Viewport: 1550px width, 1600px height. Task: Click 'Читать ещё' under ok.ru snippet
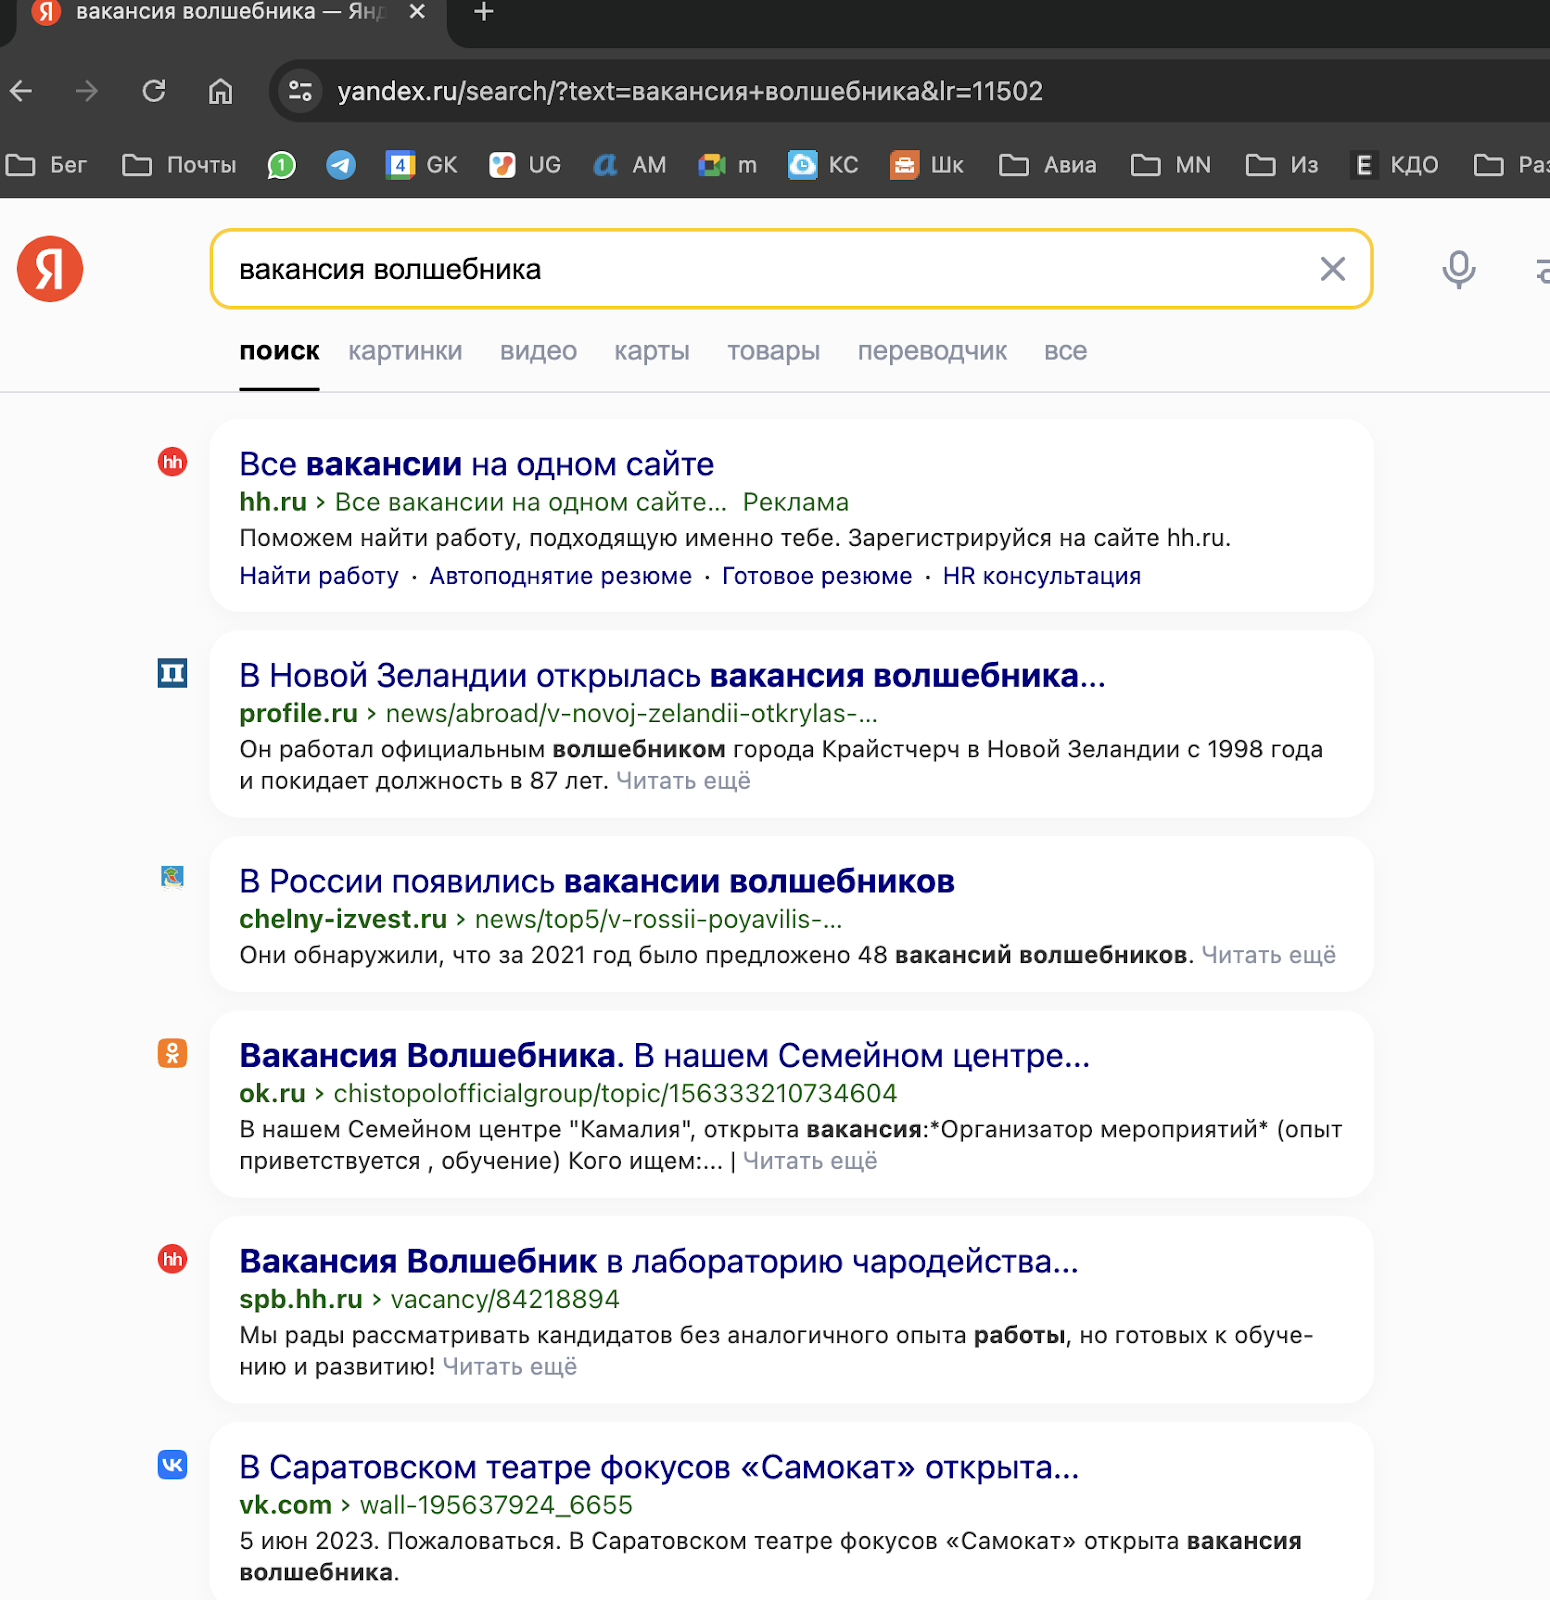coord(810,1161)
